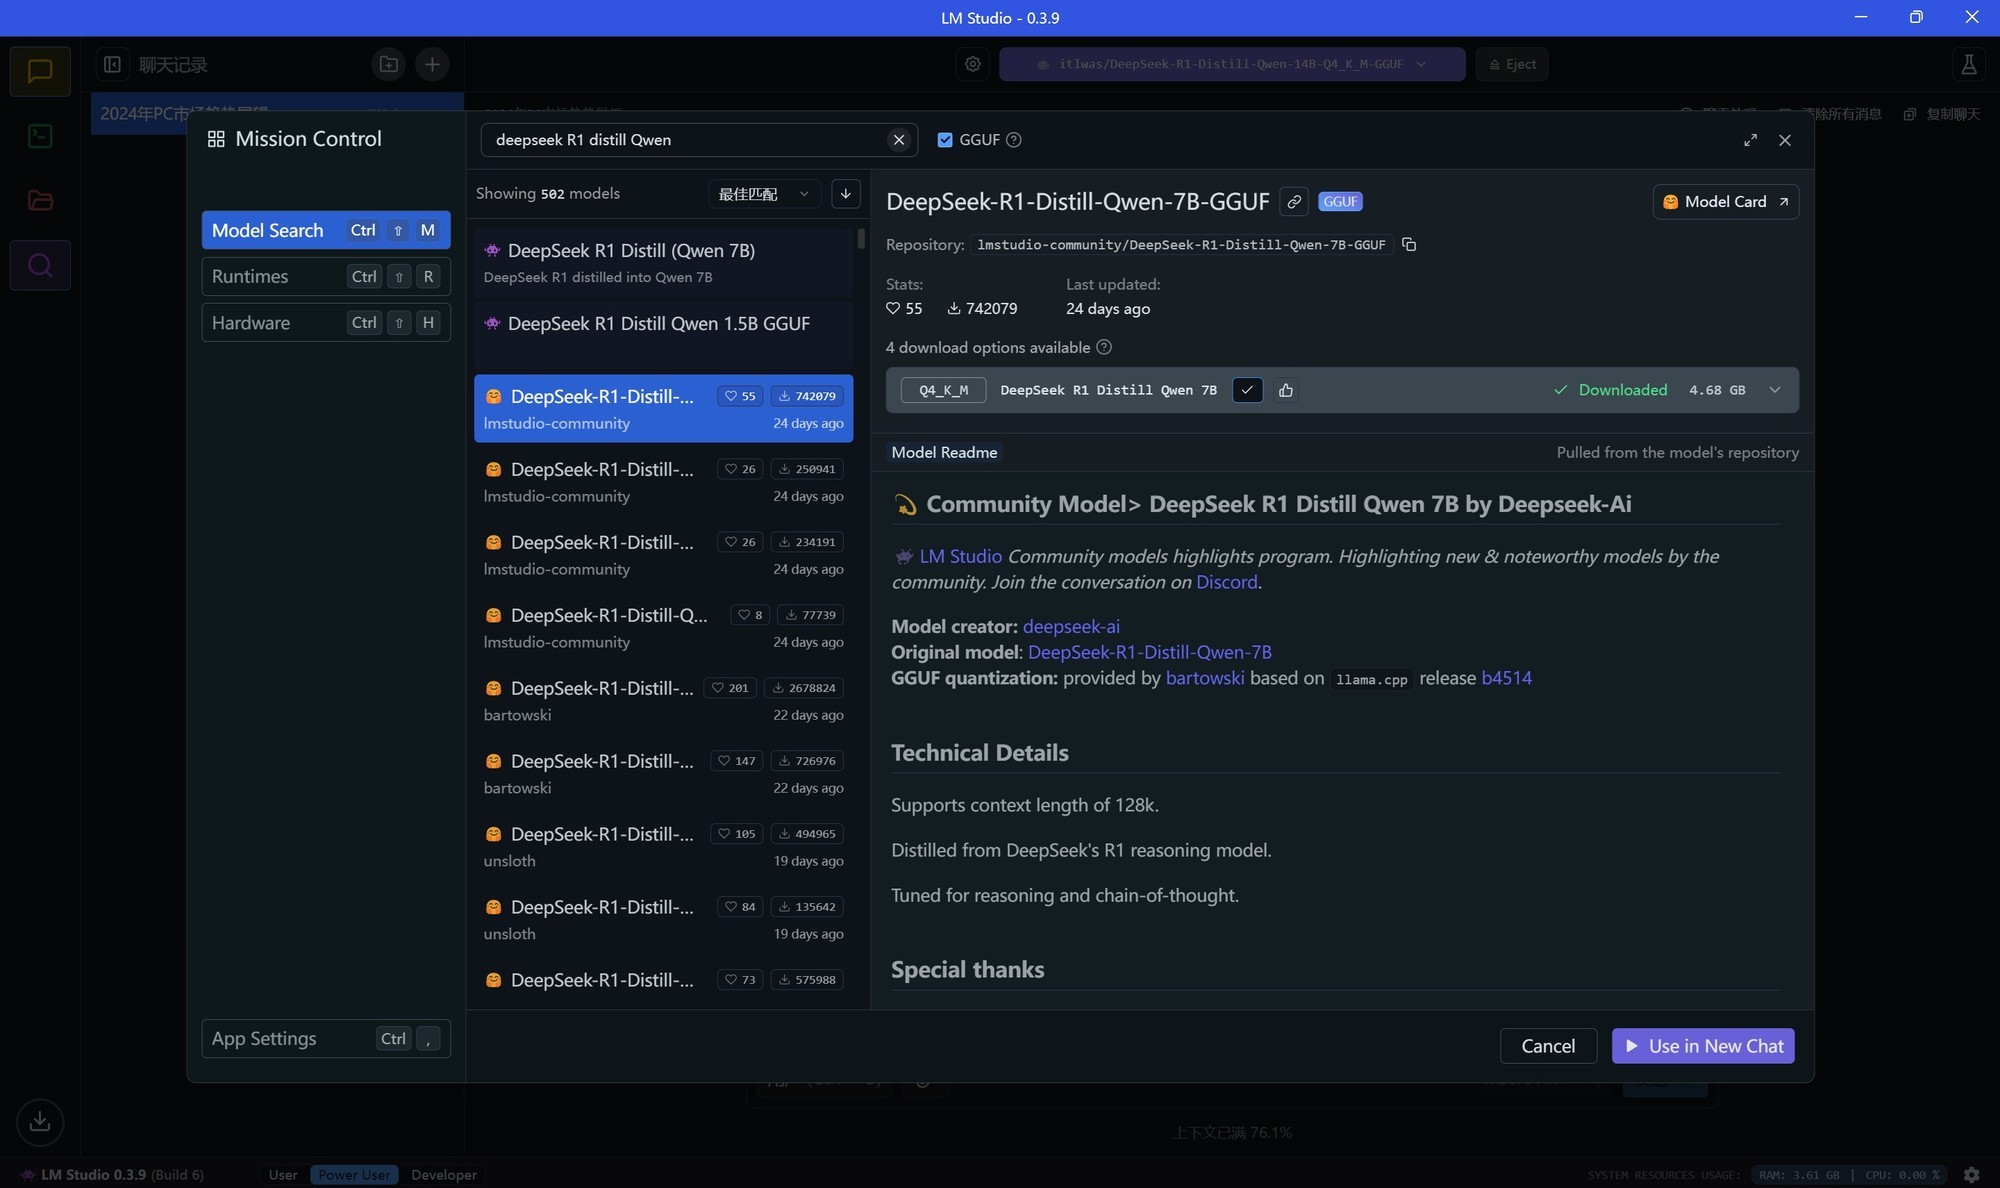2000x1188 pixels.
Task: Click the thumbs-up icon on Q4_K_M row
Action: pyautogui.click(x=1286, y=390)
